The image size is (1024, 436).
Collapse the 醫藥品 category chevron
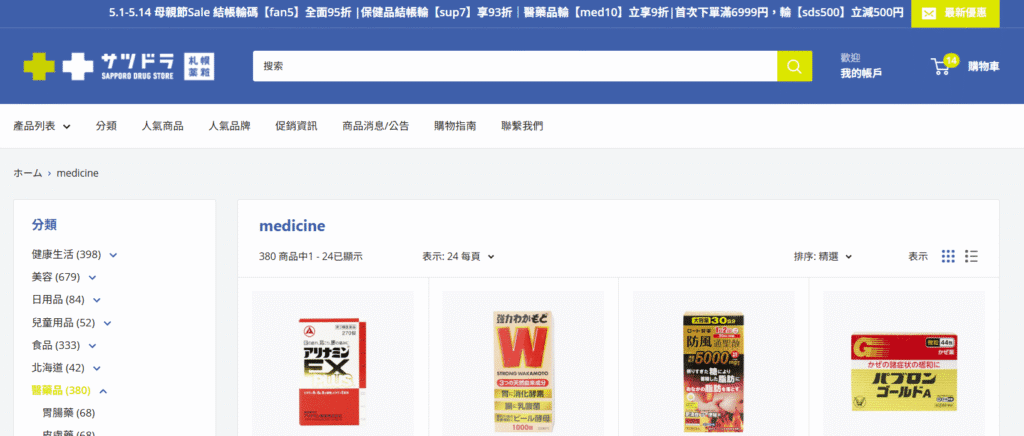tap(103, 391)
